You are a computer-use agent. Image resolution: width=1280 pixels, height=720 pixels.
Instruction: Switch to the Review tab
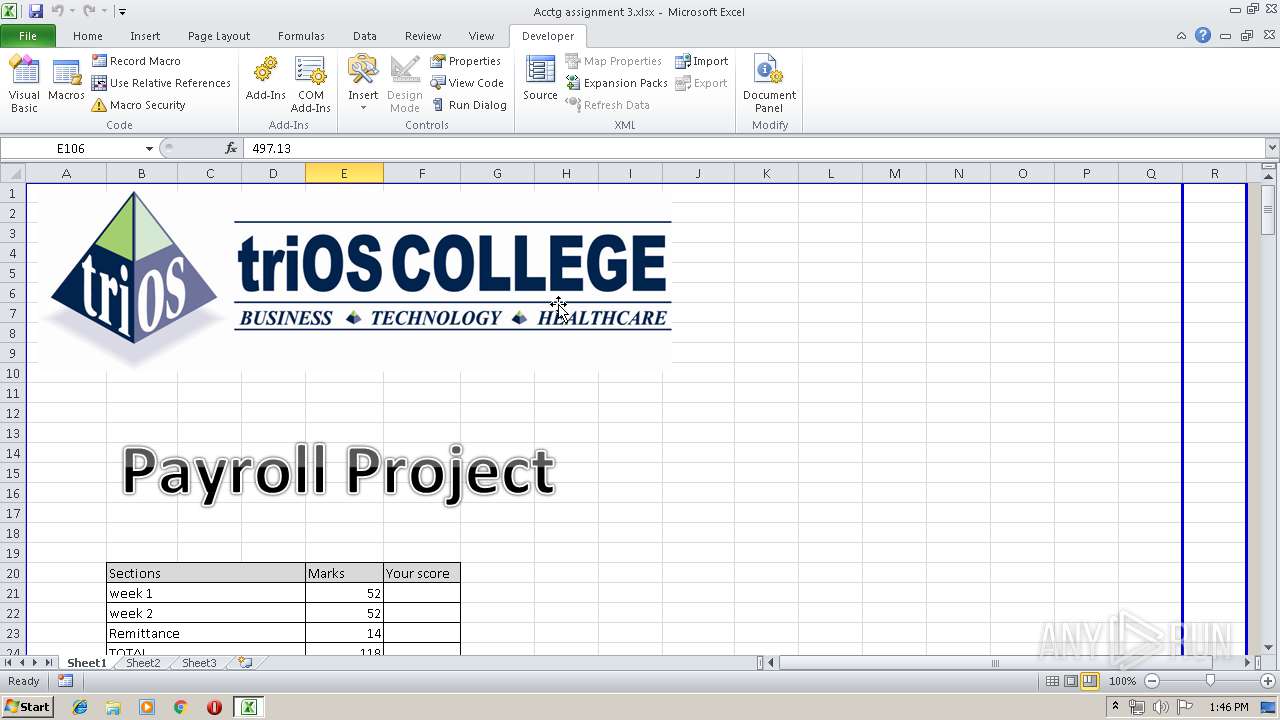click(x=423, y=36)
